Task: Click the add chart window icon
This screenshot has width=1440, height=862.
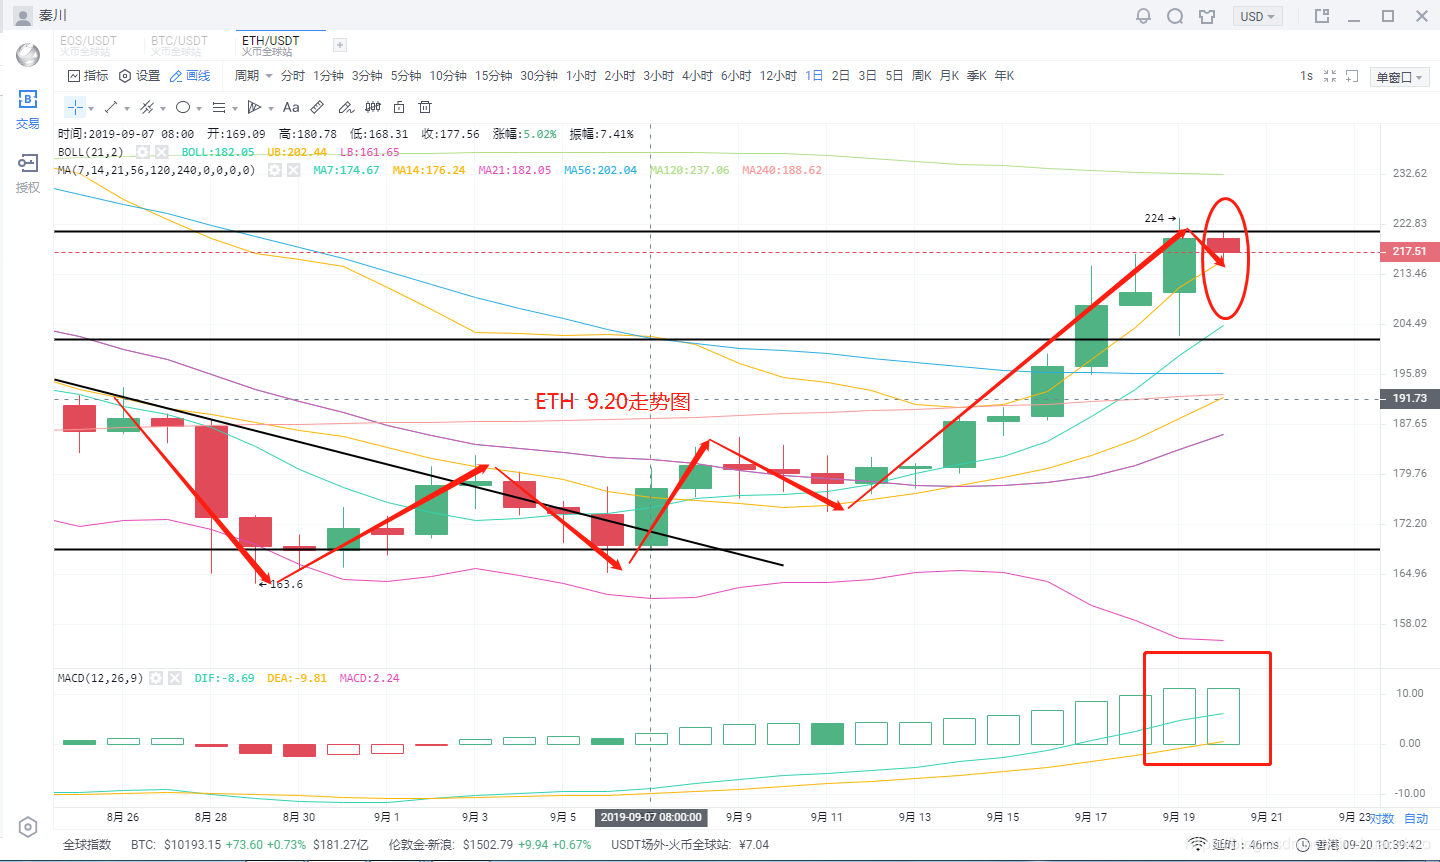Action: click(x=1352, y=76)
